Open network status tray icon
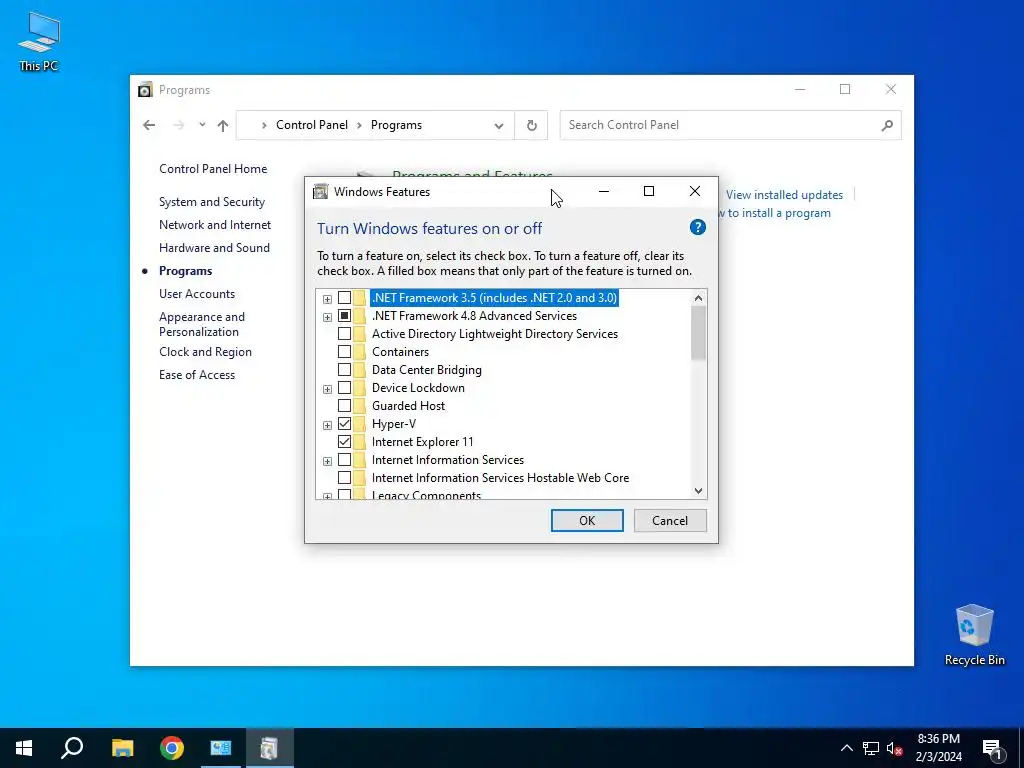Image resolution: width=1024 pixels, height=768 pixels. 871,748
